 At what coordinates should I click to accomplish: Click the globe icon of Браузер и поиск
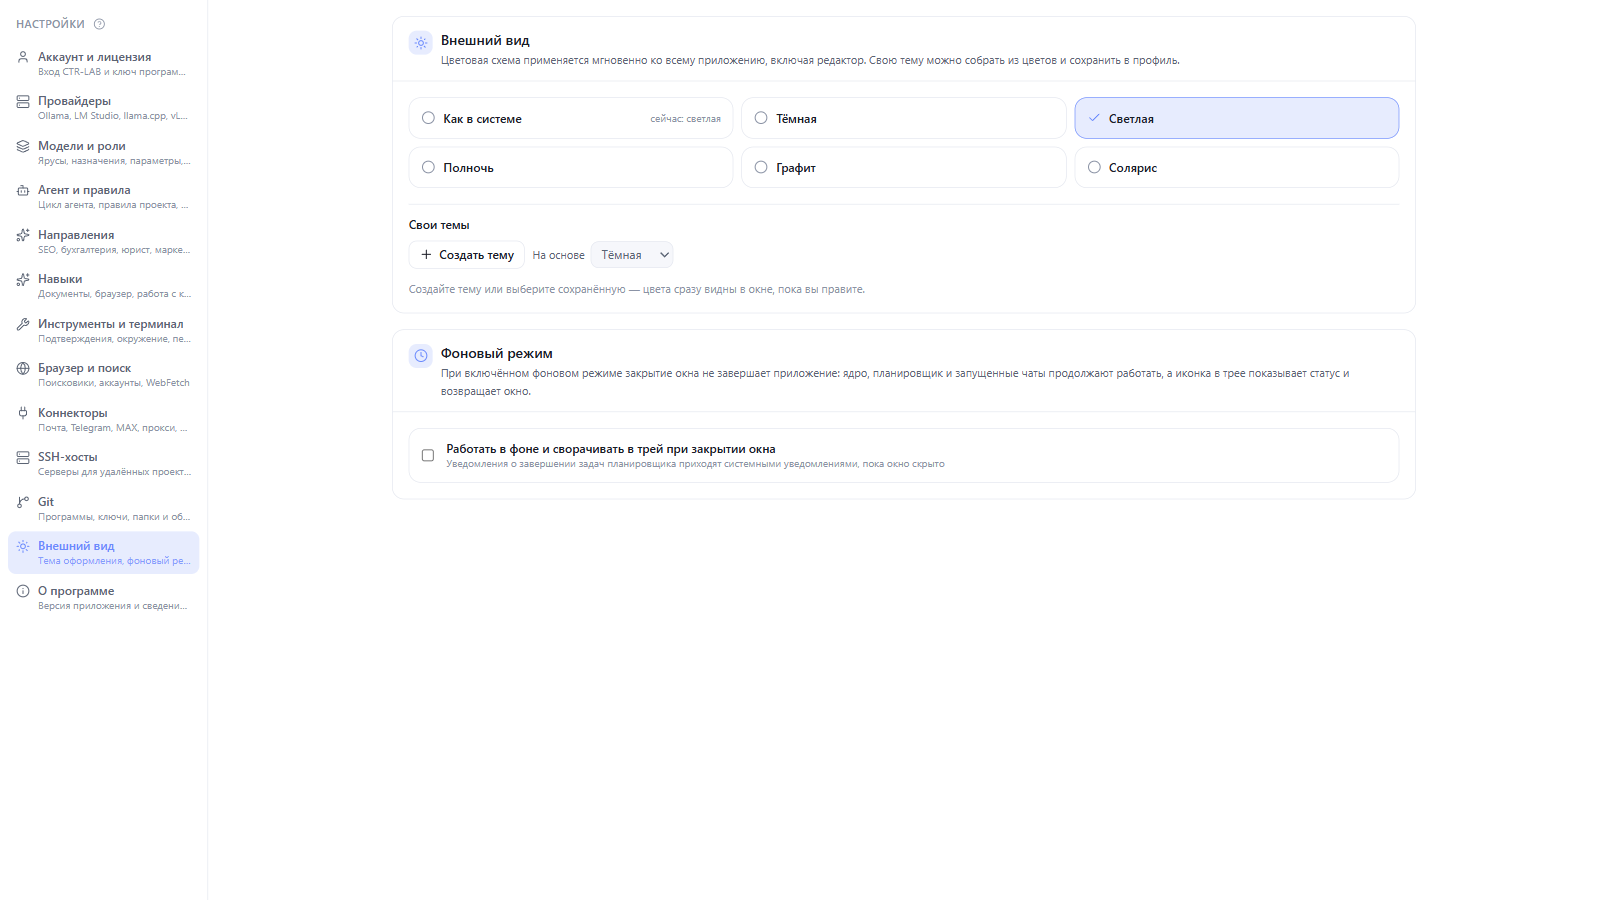pyautogui.click(x=23, y=368)
